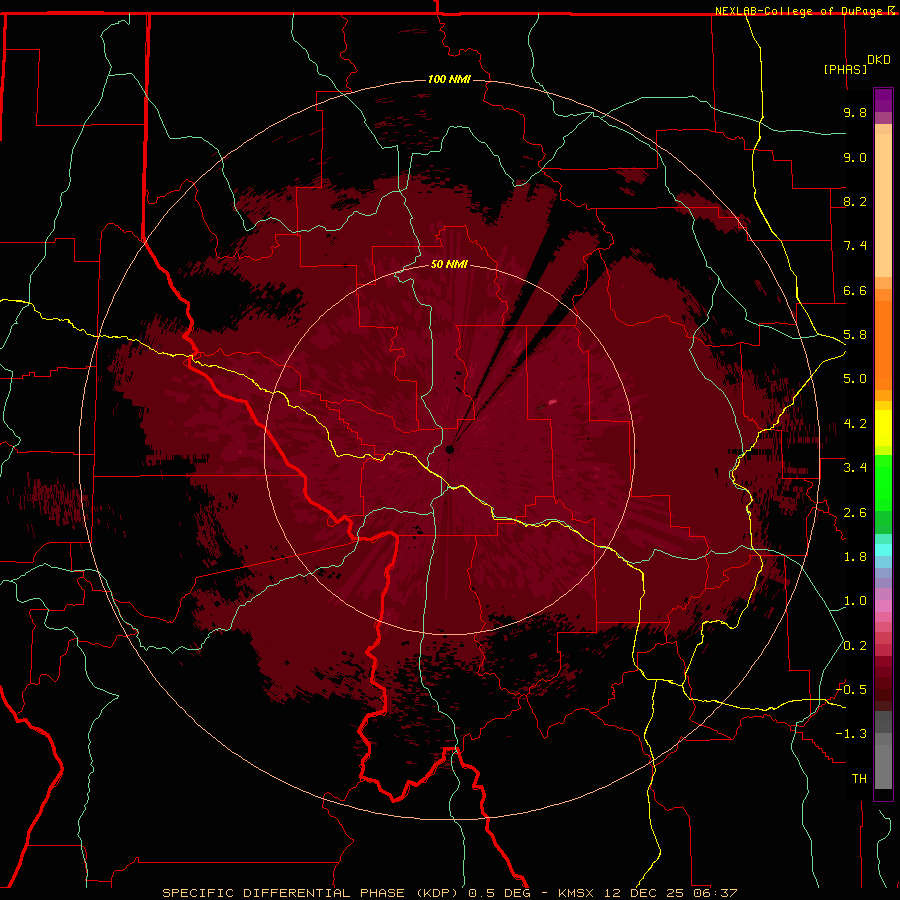Click the 8.2 value on the scale
The image size is (900, 900).
pyautogui.click(x=855, y=202)
